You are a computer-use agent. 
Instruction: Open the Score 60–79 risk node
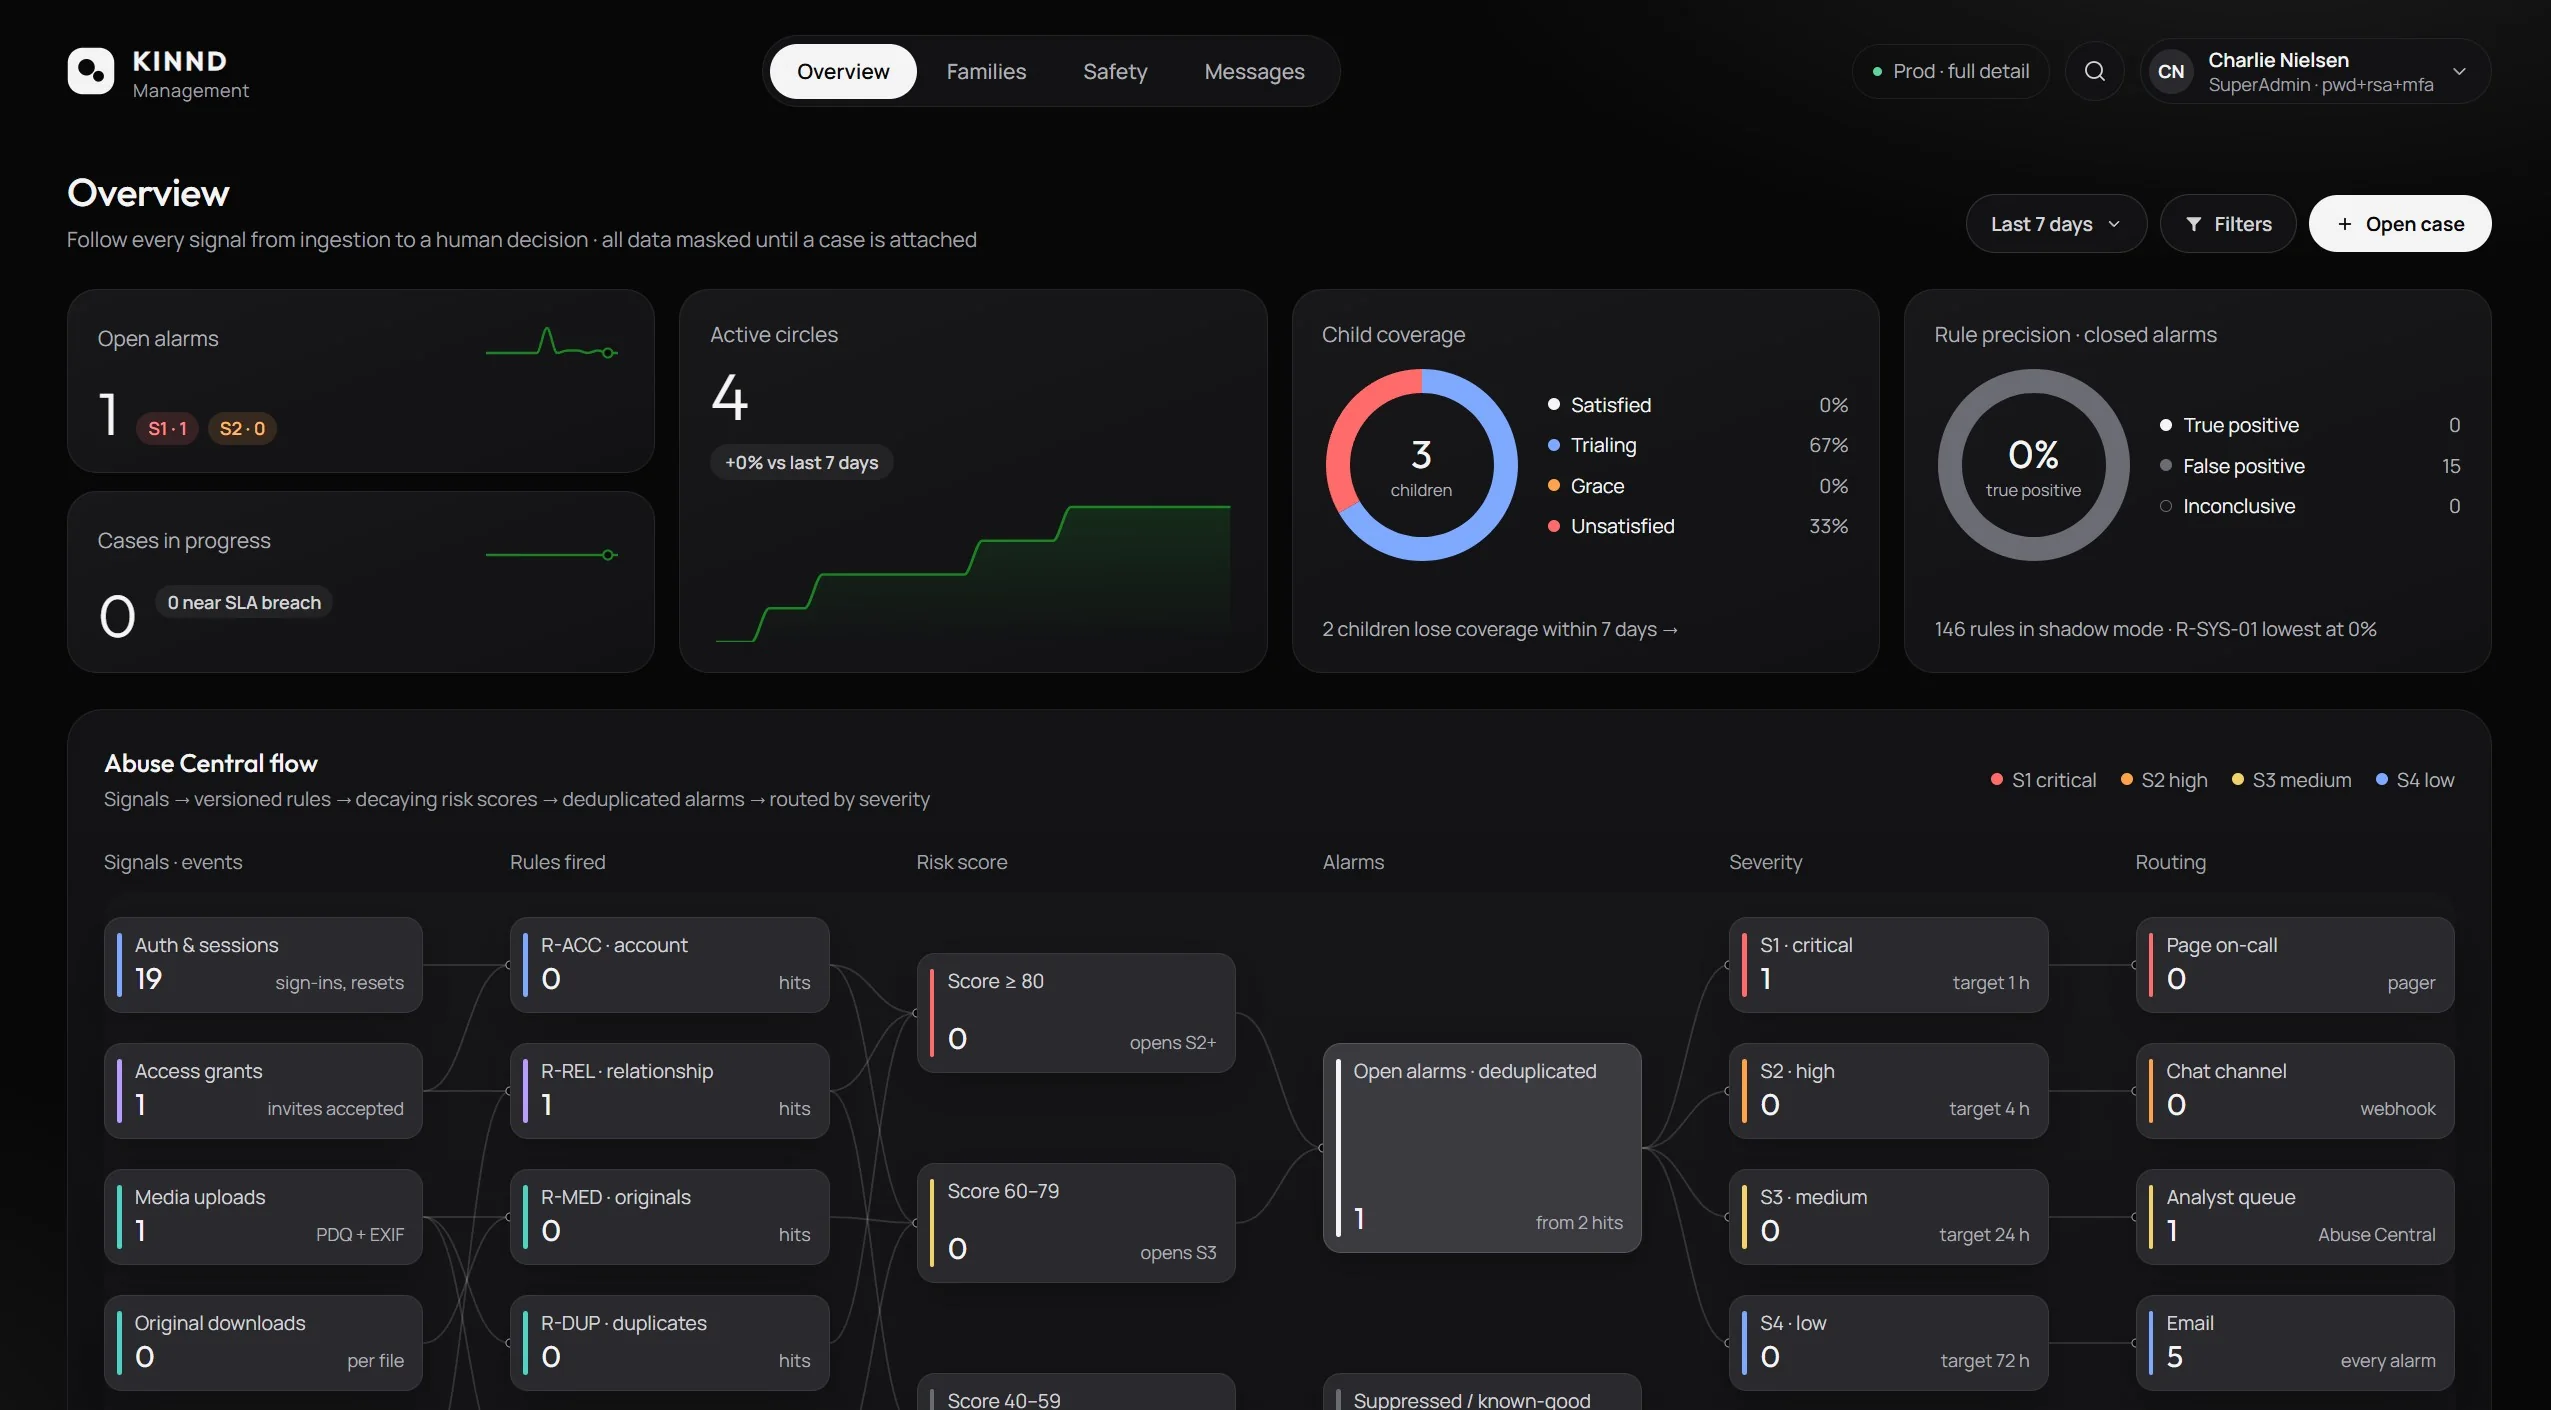(1076, 1223)
